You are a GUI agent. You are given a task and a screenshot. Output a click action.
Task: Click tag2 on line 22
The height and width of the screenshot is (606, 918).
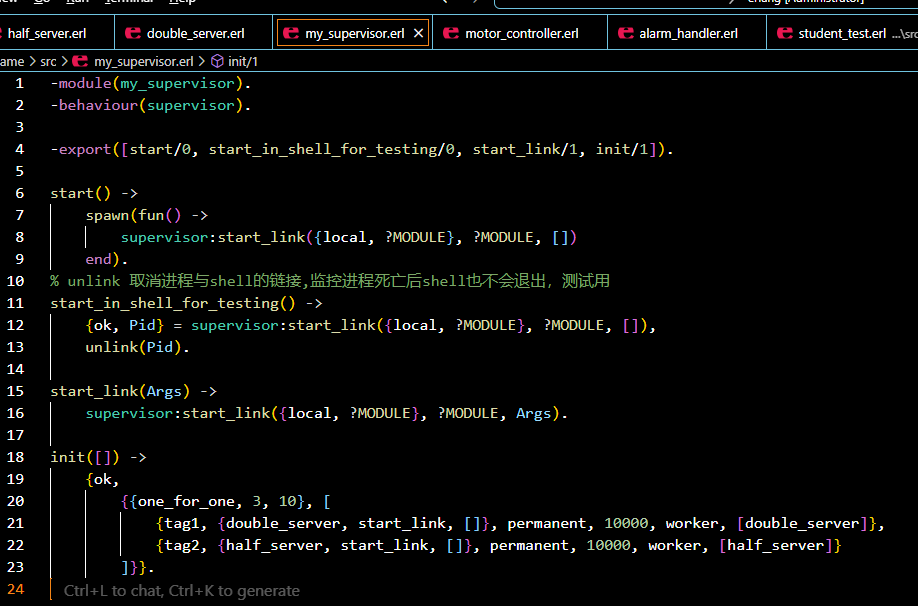tap(182, 546)
